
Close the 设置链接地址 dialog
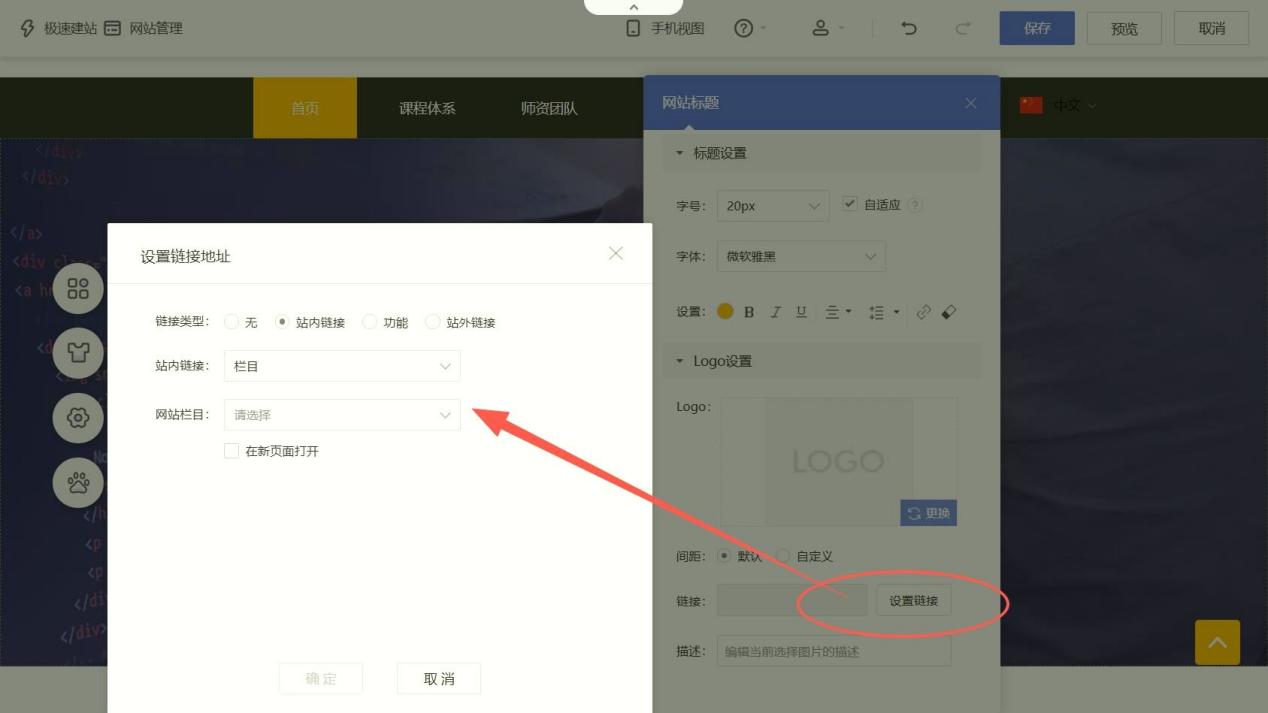pyautogui.click(x=616, y=254)
